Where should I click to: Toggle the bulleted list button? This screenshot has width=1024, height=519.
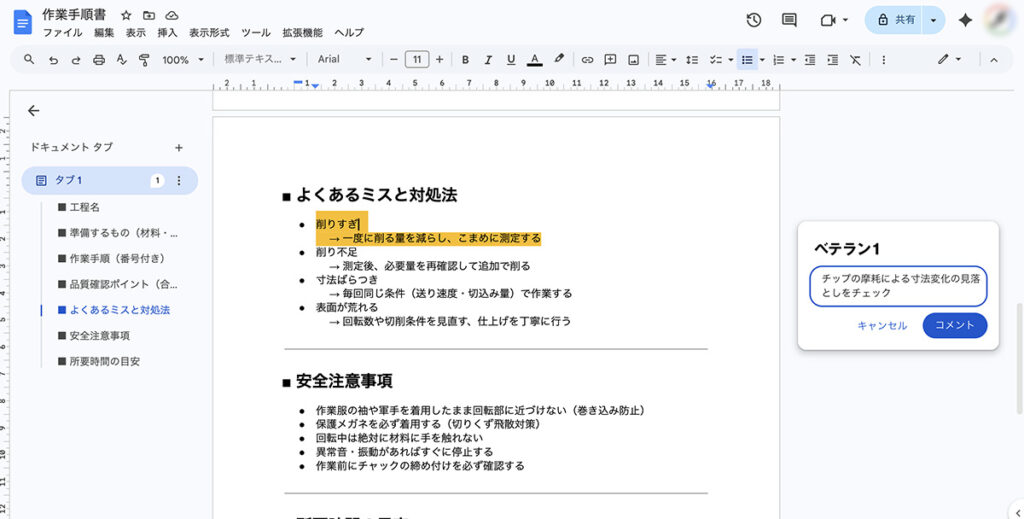747,59
